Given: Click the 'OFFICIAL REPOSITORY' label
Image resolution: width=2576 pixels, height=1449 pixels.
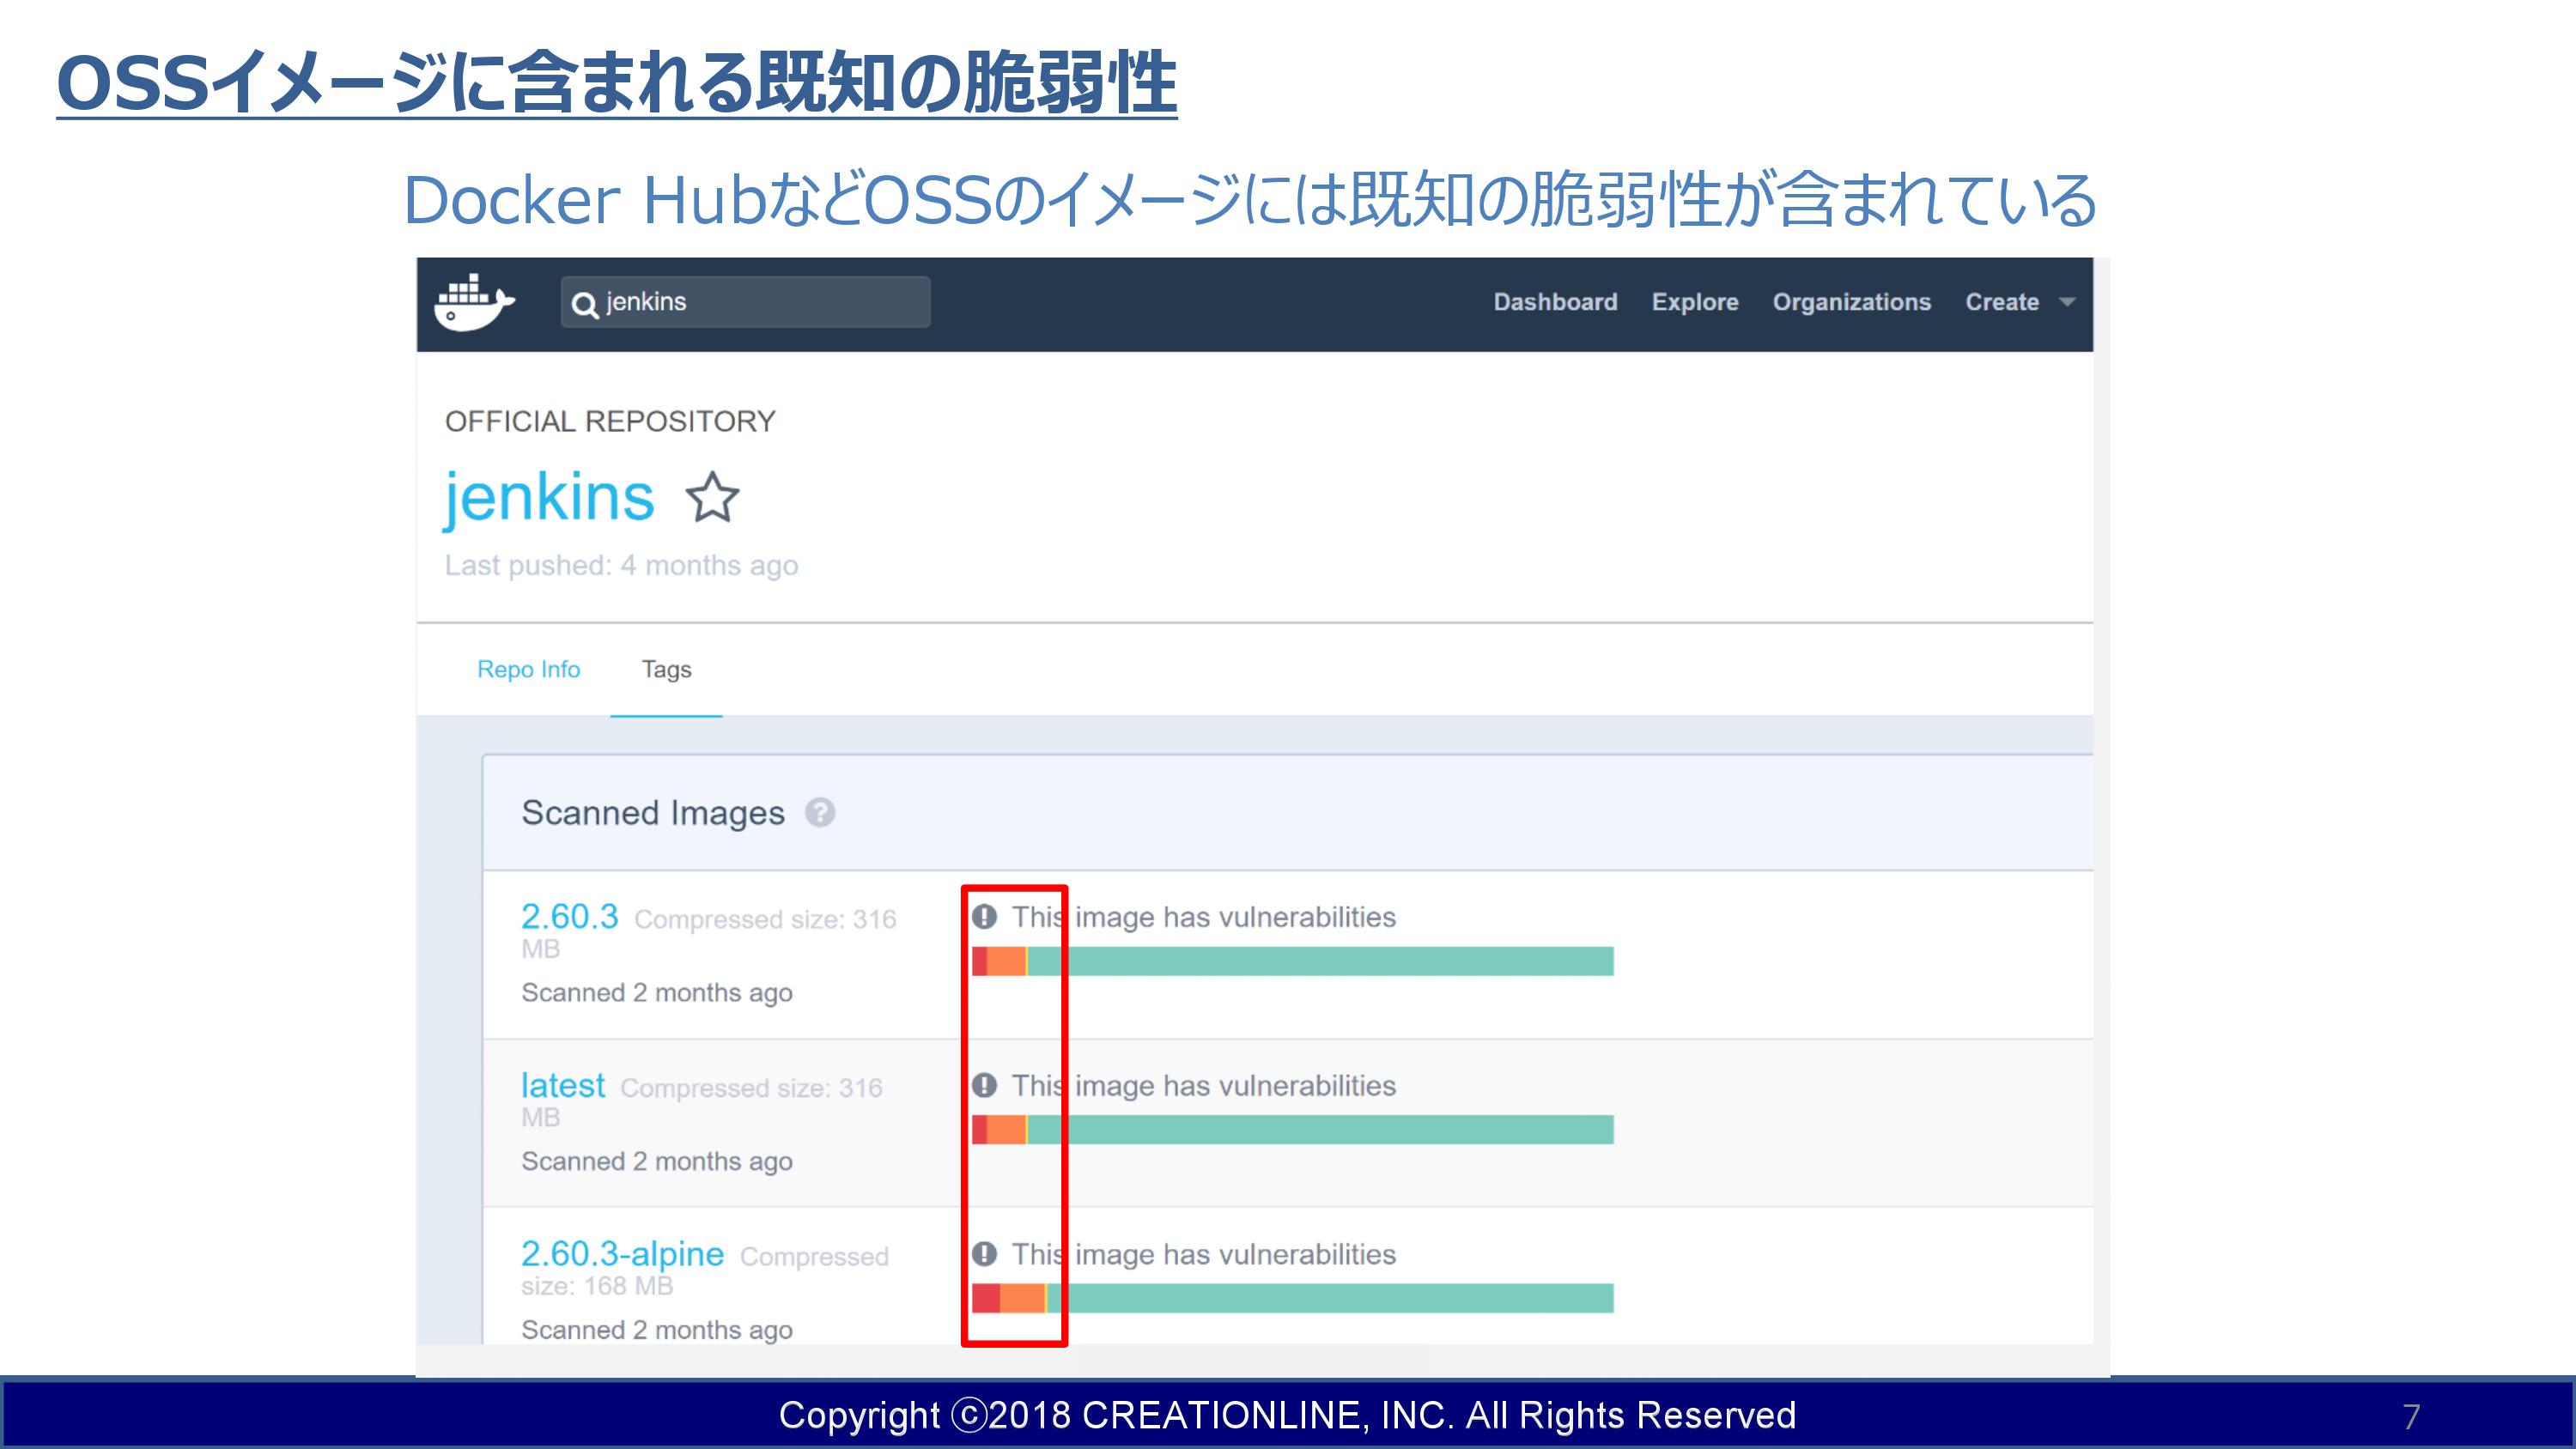Looking at the screenshot, I should point(610,421).
